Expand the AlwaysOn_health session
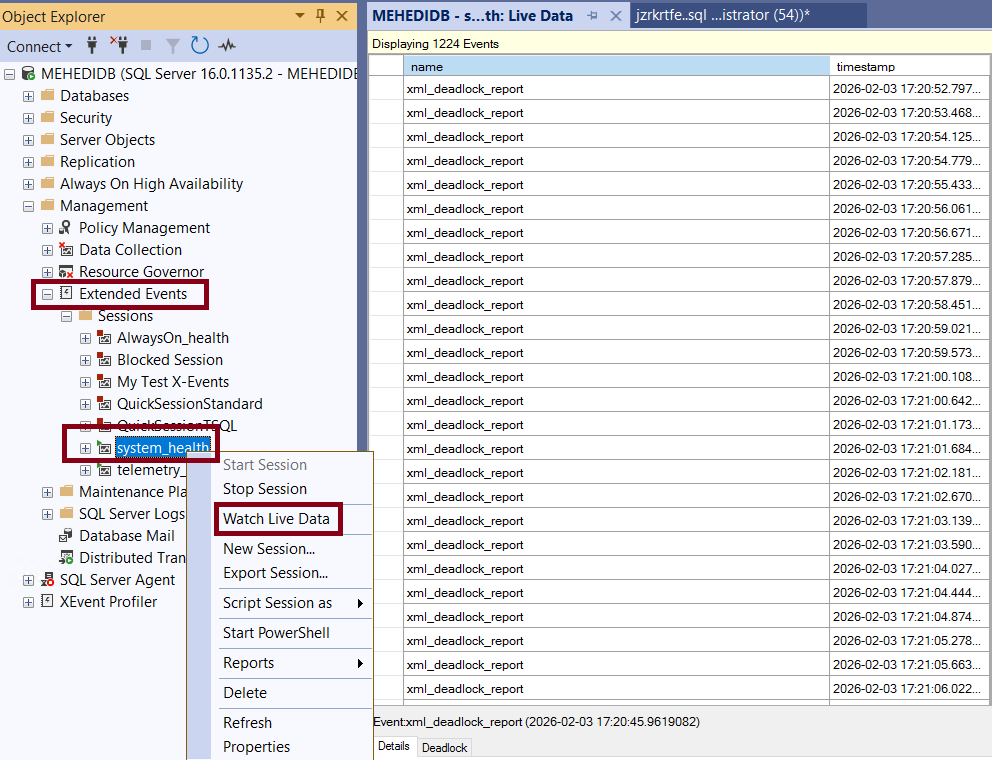 click(85, 338)
